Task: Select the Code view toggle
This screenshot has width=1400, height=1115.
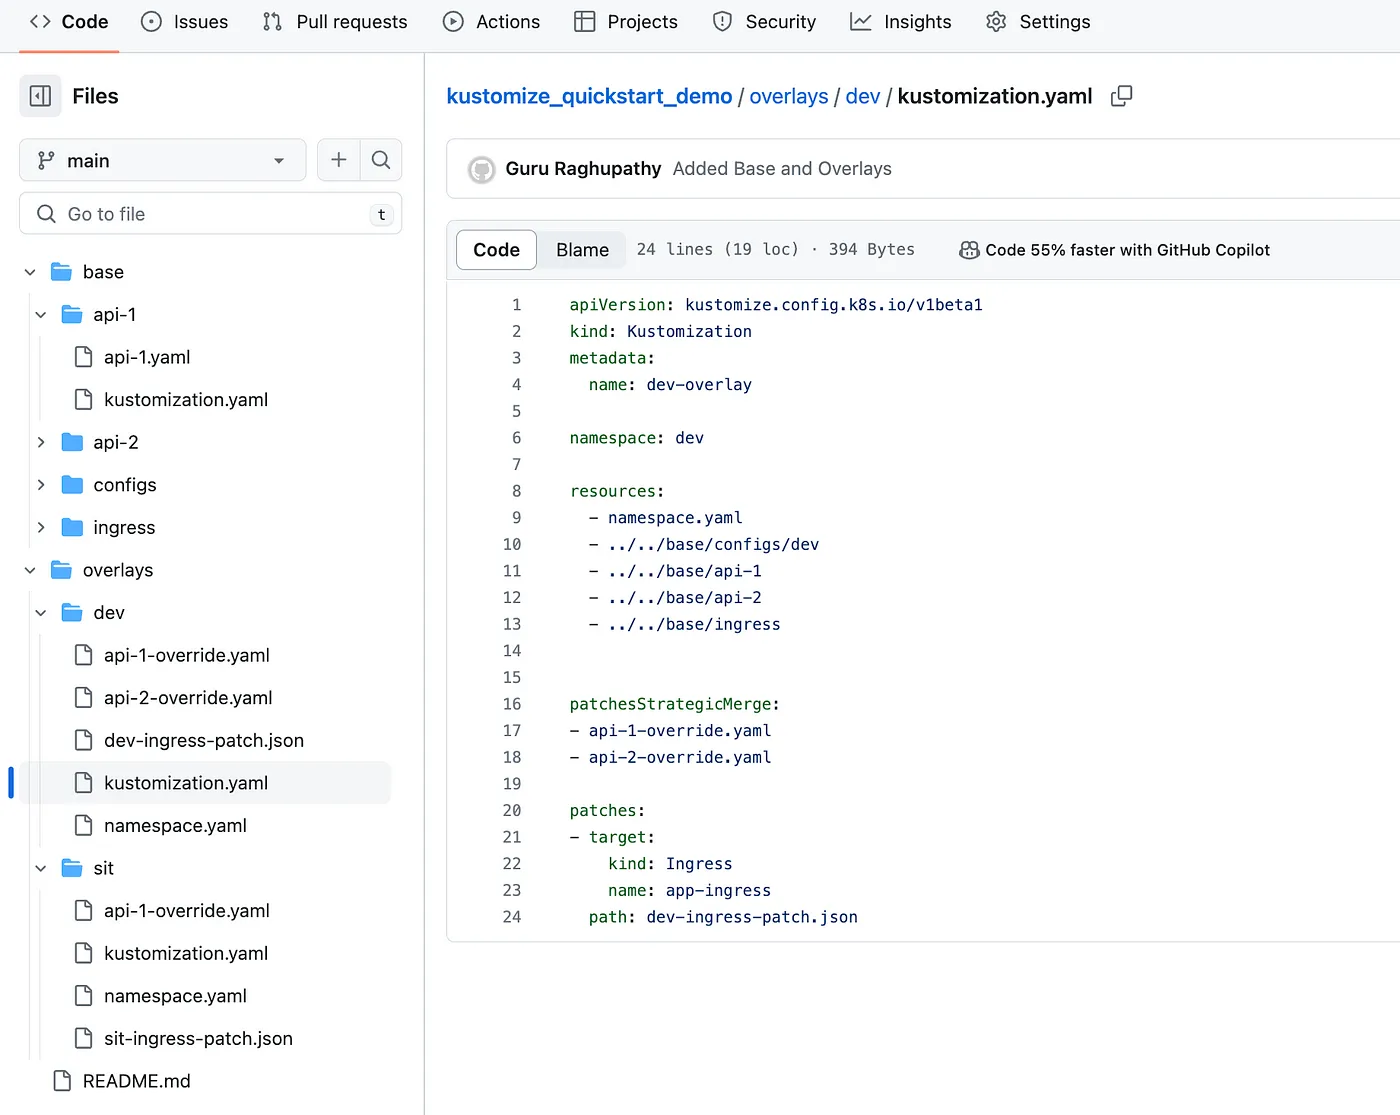Action: pyautogui.click(x=496, y=250)
